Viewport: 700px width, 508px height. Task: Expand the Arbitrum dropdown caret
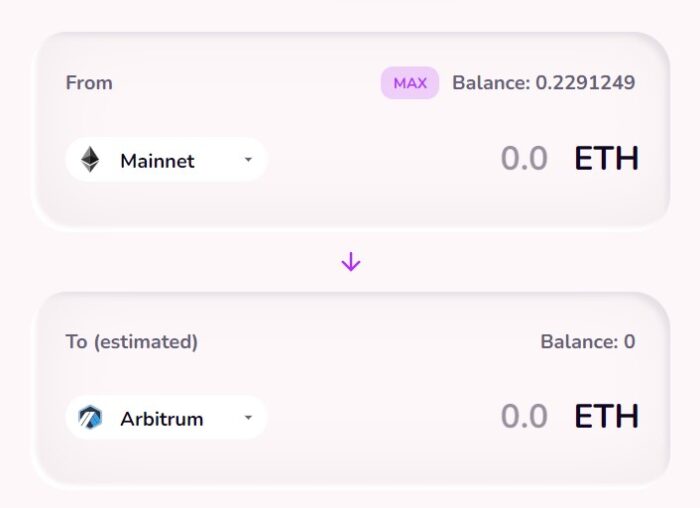[248, 418]
